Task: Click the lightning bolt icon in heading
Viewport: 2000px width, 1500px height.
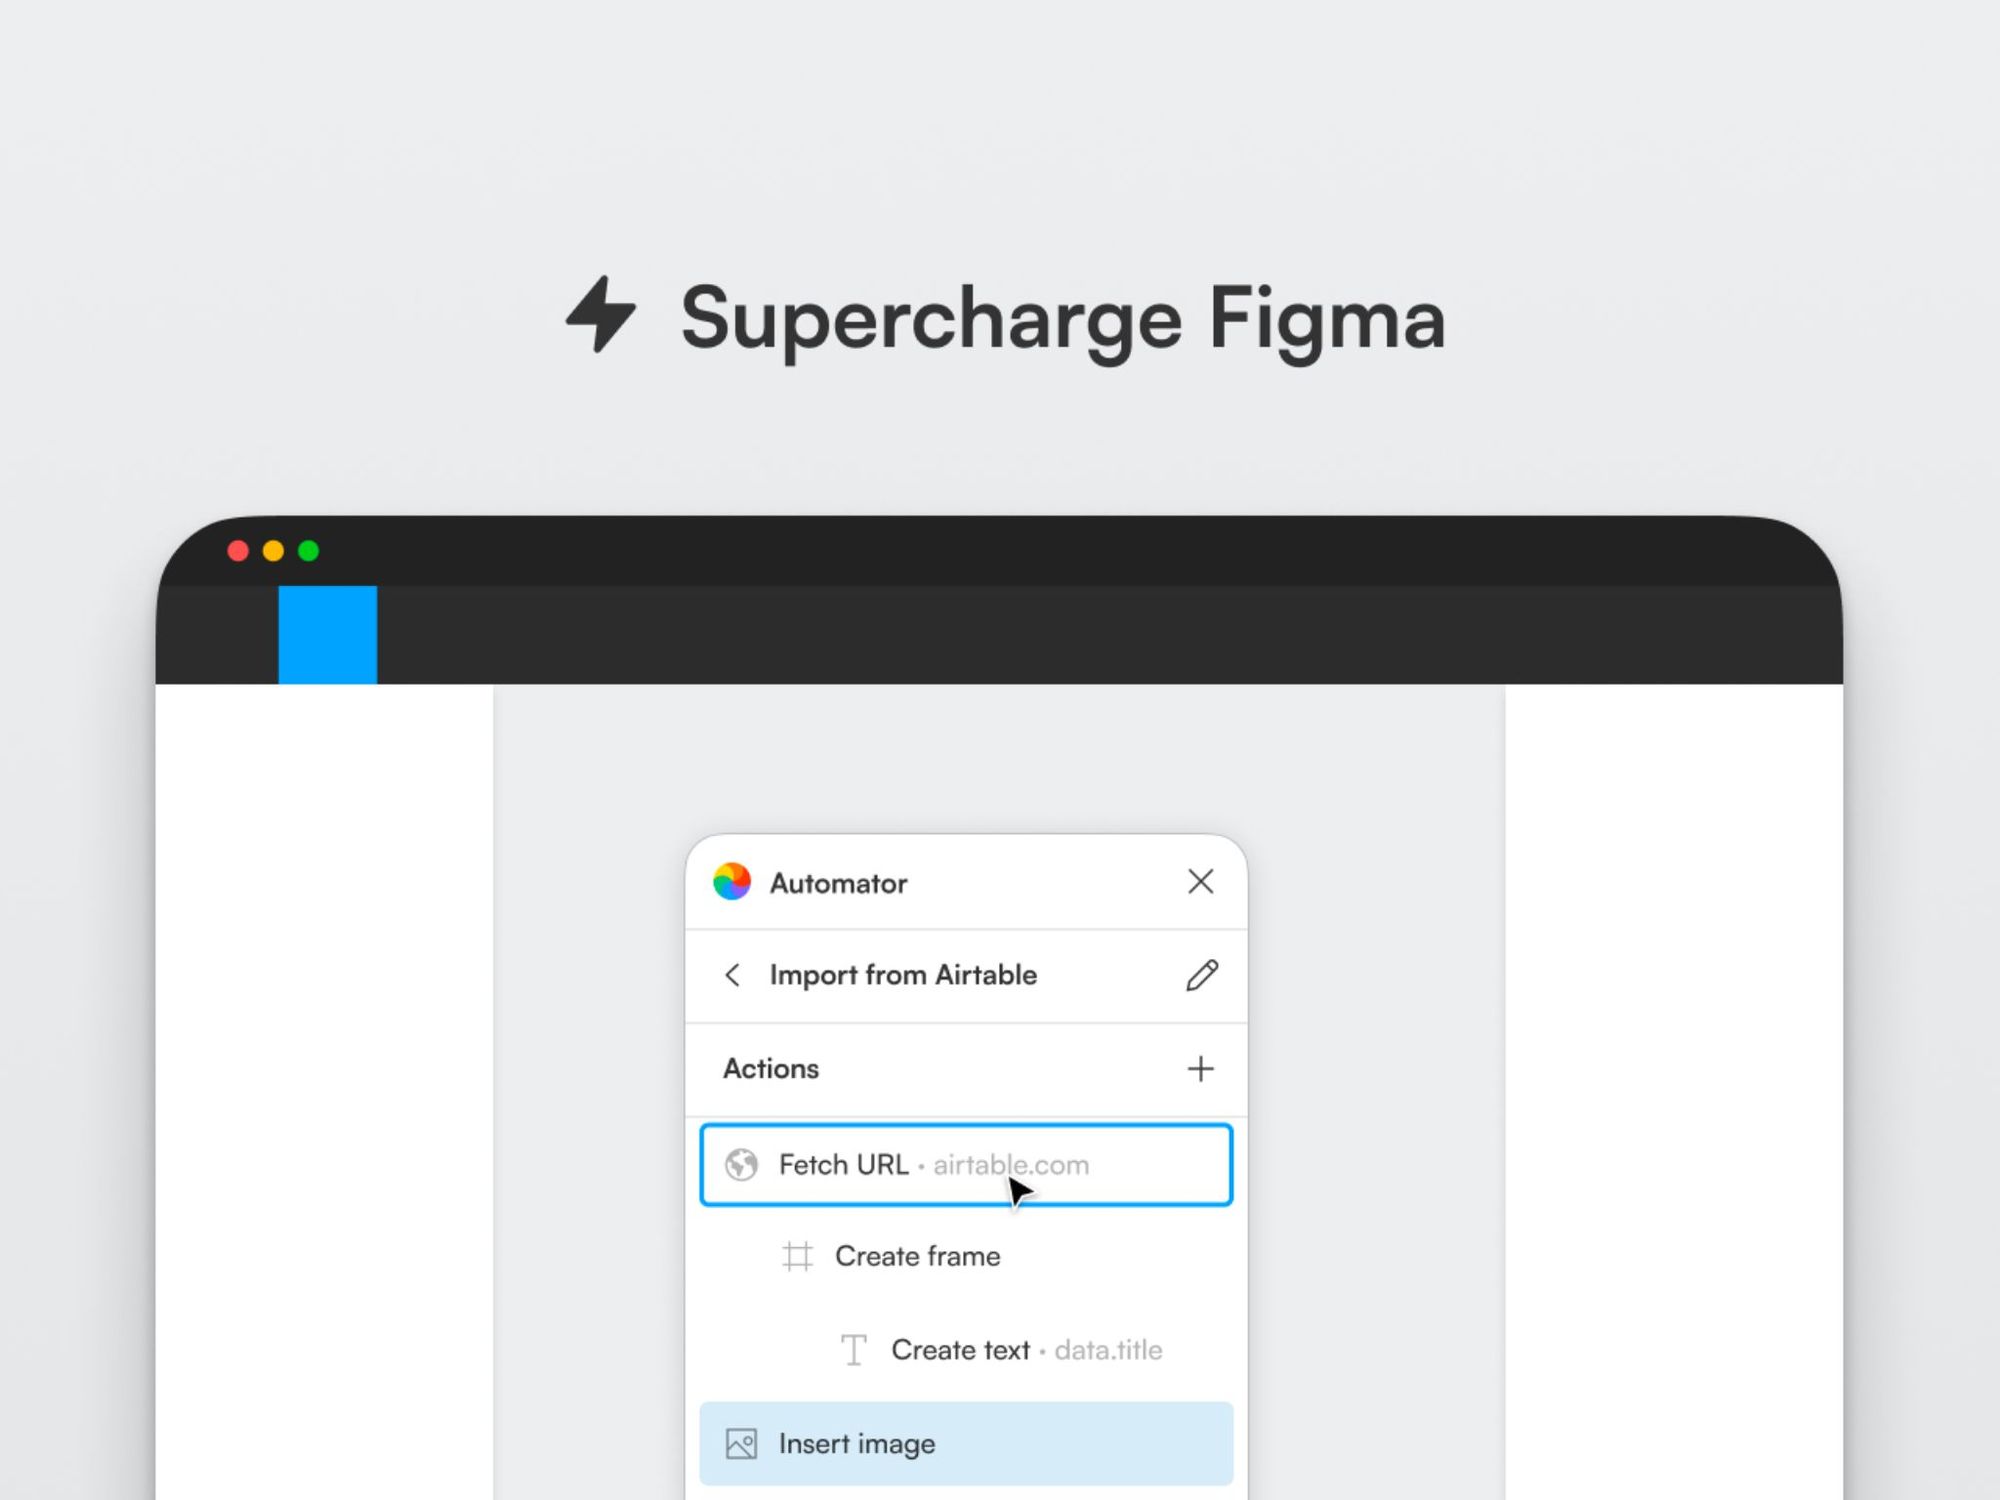Action: click(x=601, y=315)
